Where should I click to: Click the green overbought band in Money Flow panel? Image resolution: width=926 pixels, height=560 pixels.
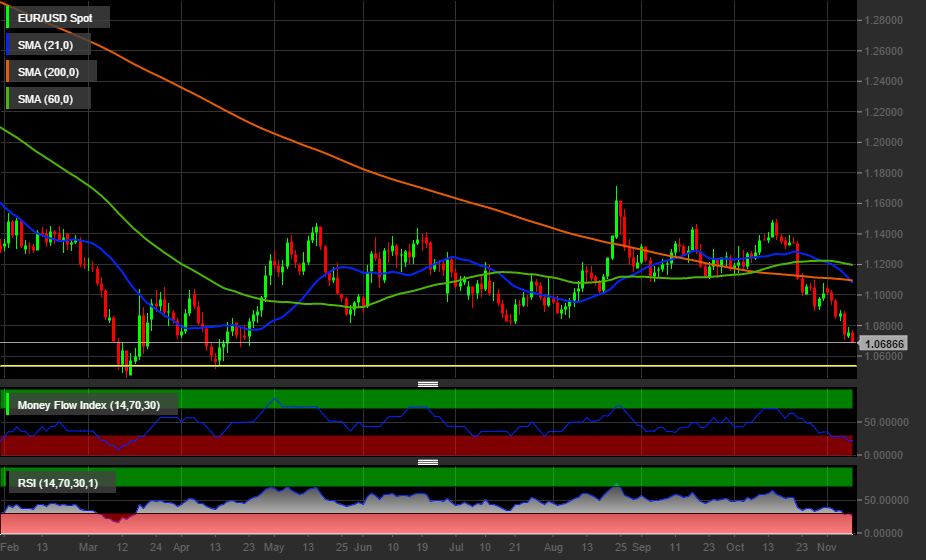coord(500,399)
